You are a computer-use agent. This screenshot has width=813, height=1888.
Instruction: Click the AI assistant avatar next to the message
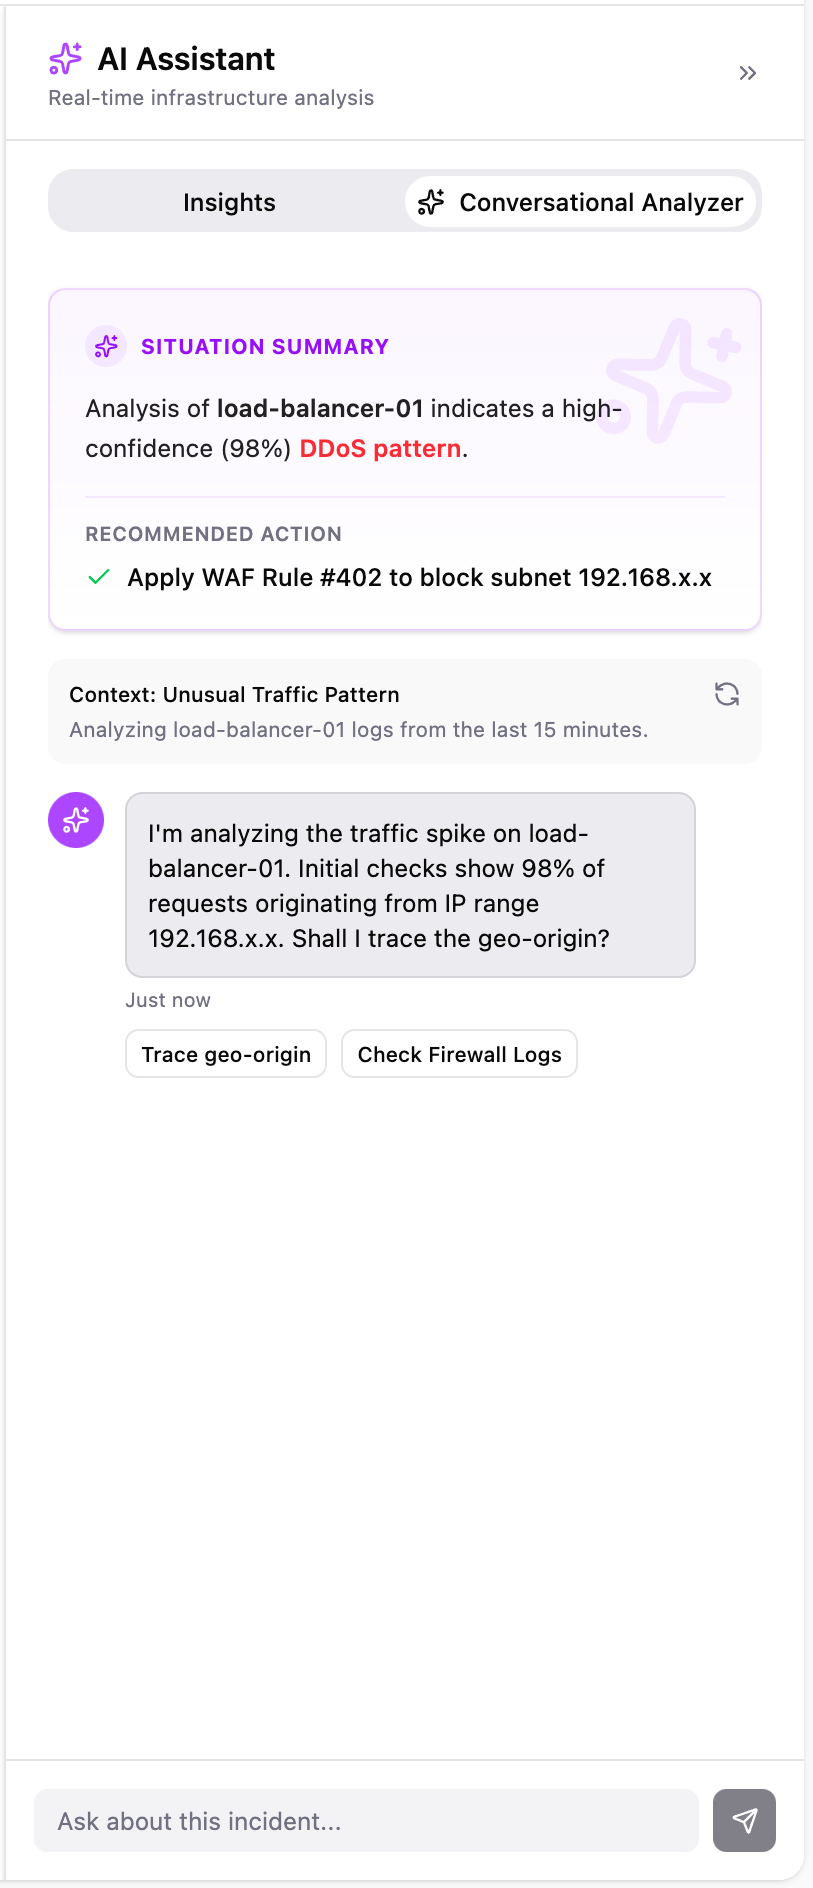tap(76, 820)
